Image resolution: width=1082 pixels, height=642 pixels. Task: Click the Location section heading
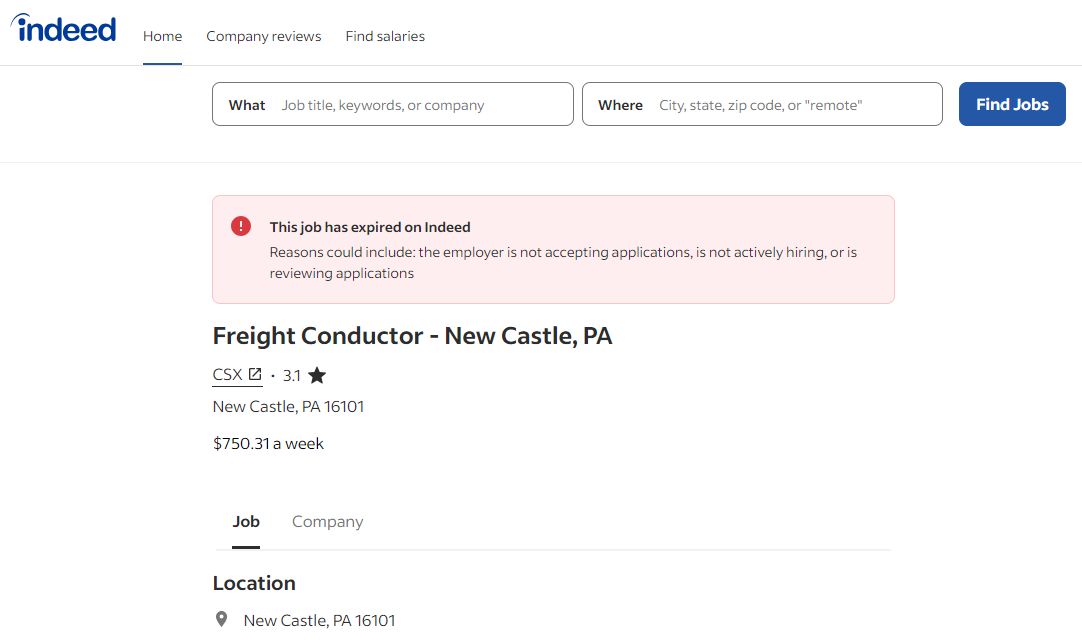(254, 583)
